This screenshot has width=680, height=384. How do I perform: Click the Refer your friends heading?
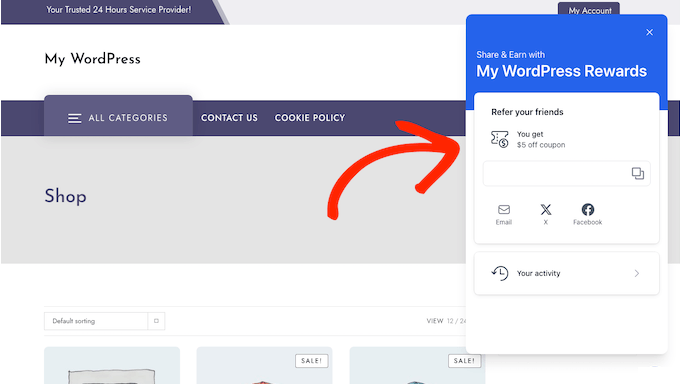click(x=527, y=112)
